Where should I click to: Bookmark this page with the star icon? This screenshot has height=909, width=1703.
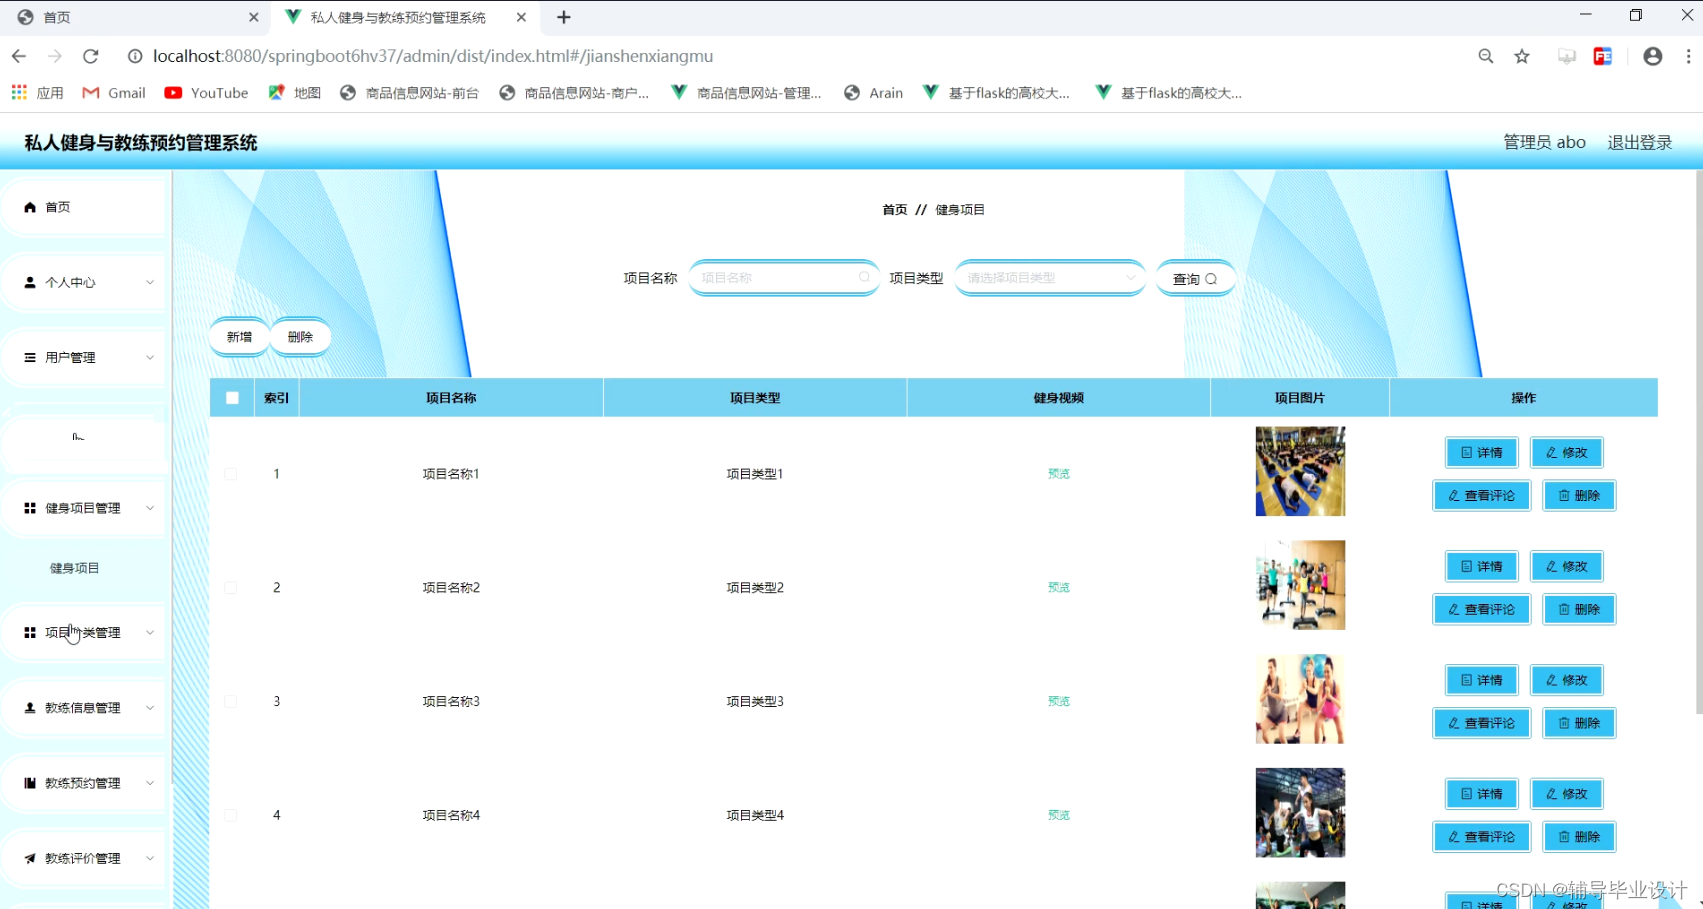1522,56
